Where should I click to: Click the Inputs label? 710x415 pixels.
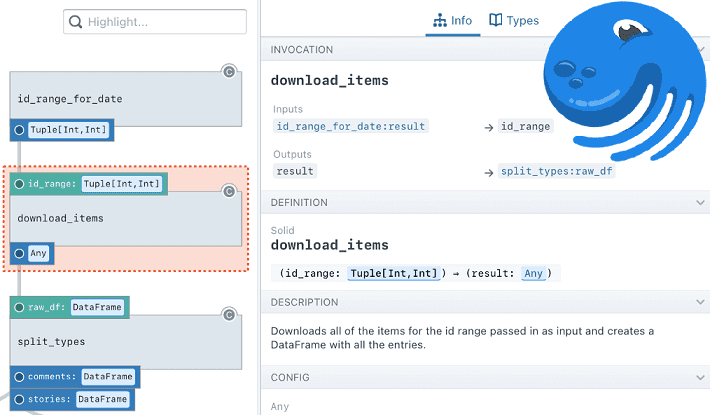pyautogui.click(x=288, y=109)
